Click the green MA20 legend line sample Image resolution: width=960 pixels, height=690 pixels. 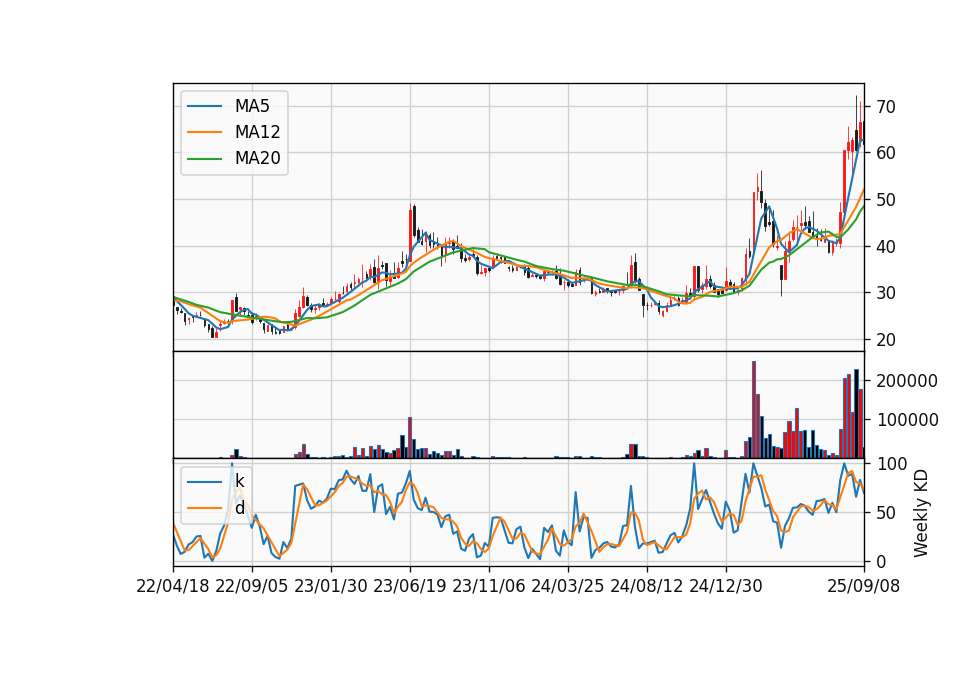pyautogui.click(x=204, y=158)
